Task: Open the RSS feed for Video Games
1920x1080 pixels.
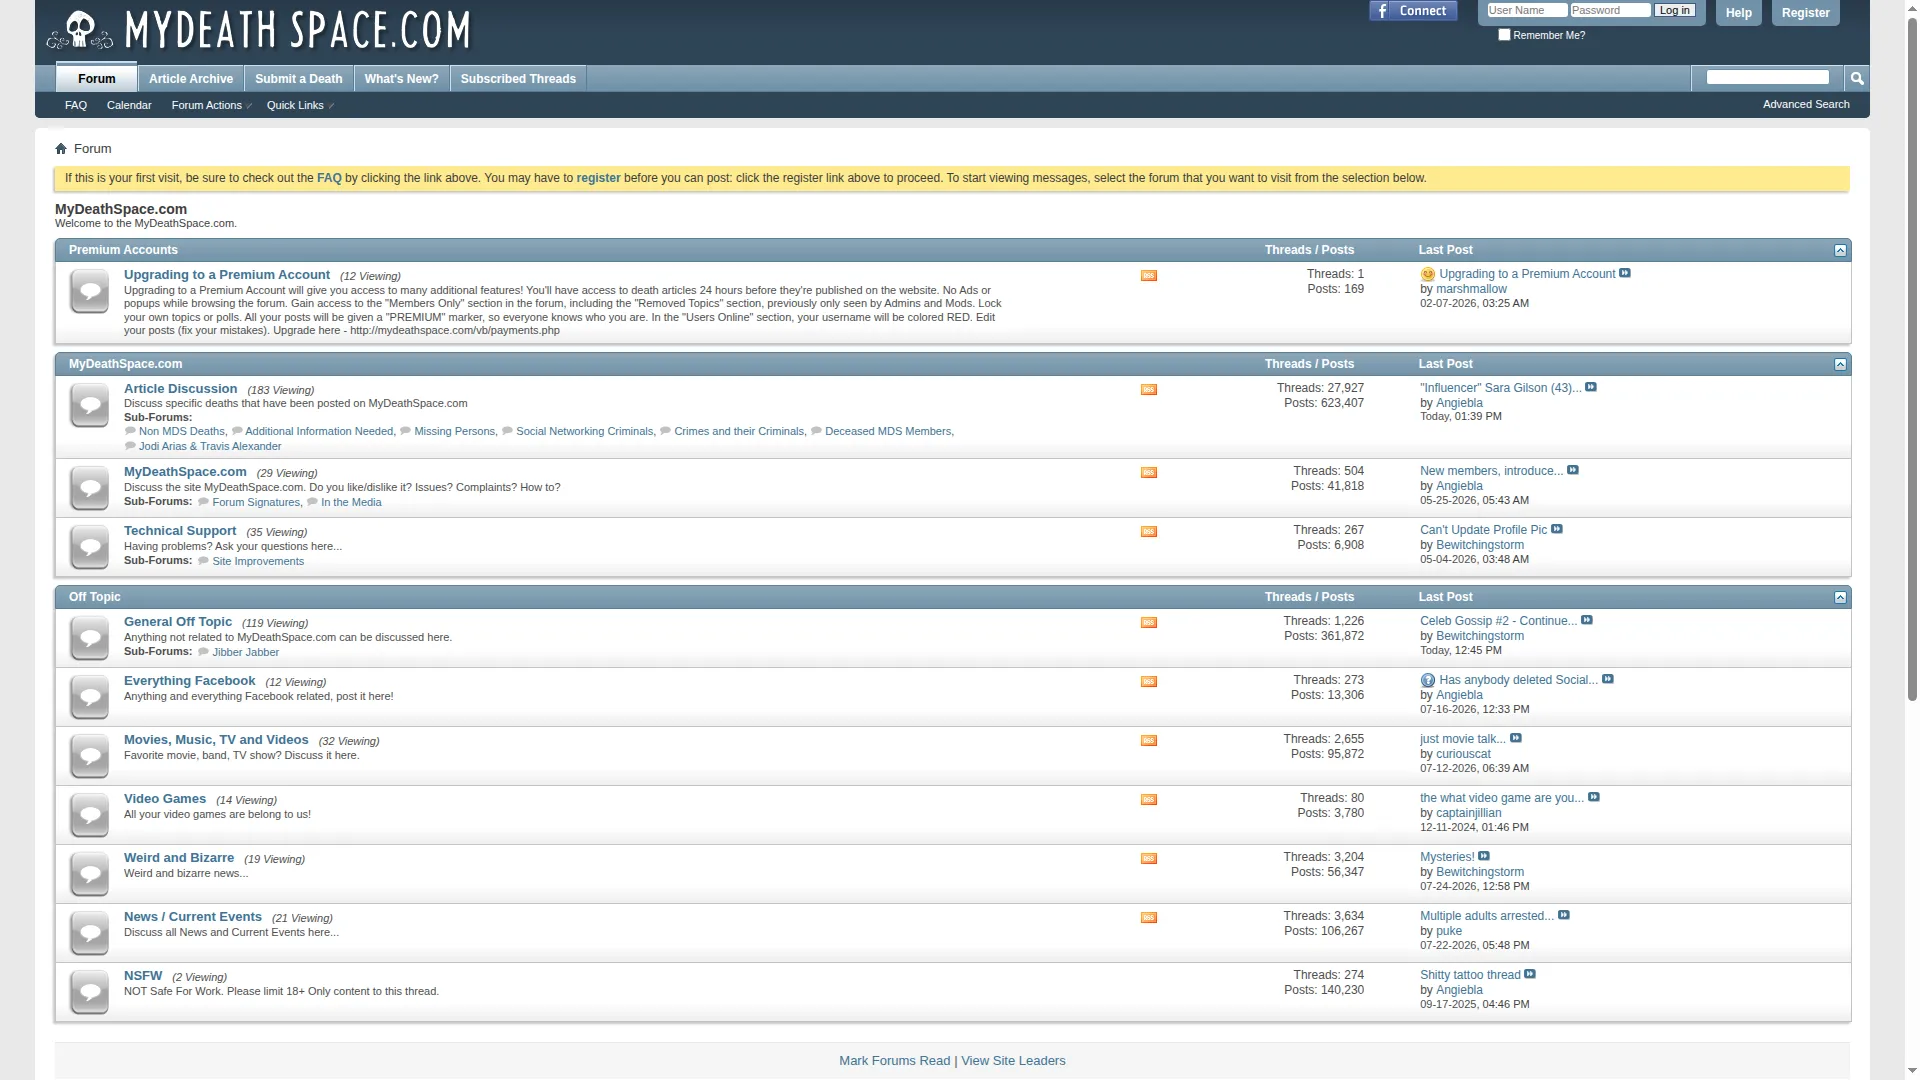Action: pos(1149,800)
